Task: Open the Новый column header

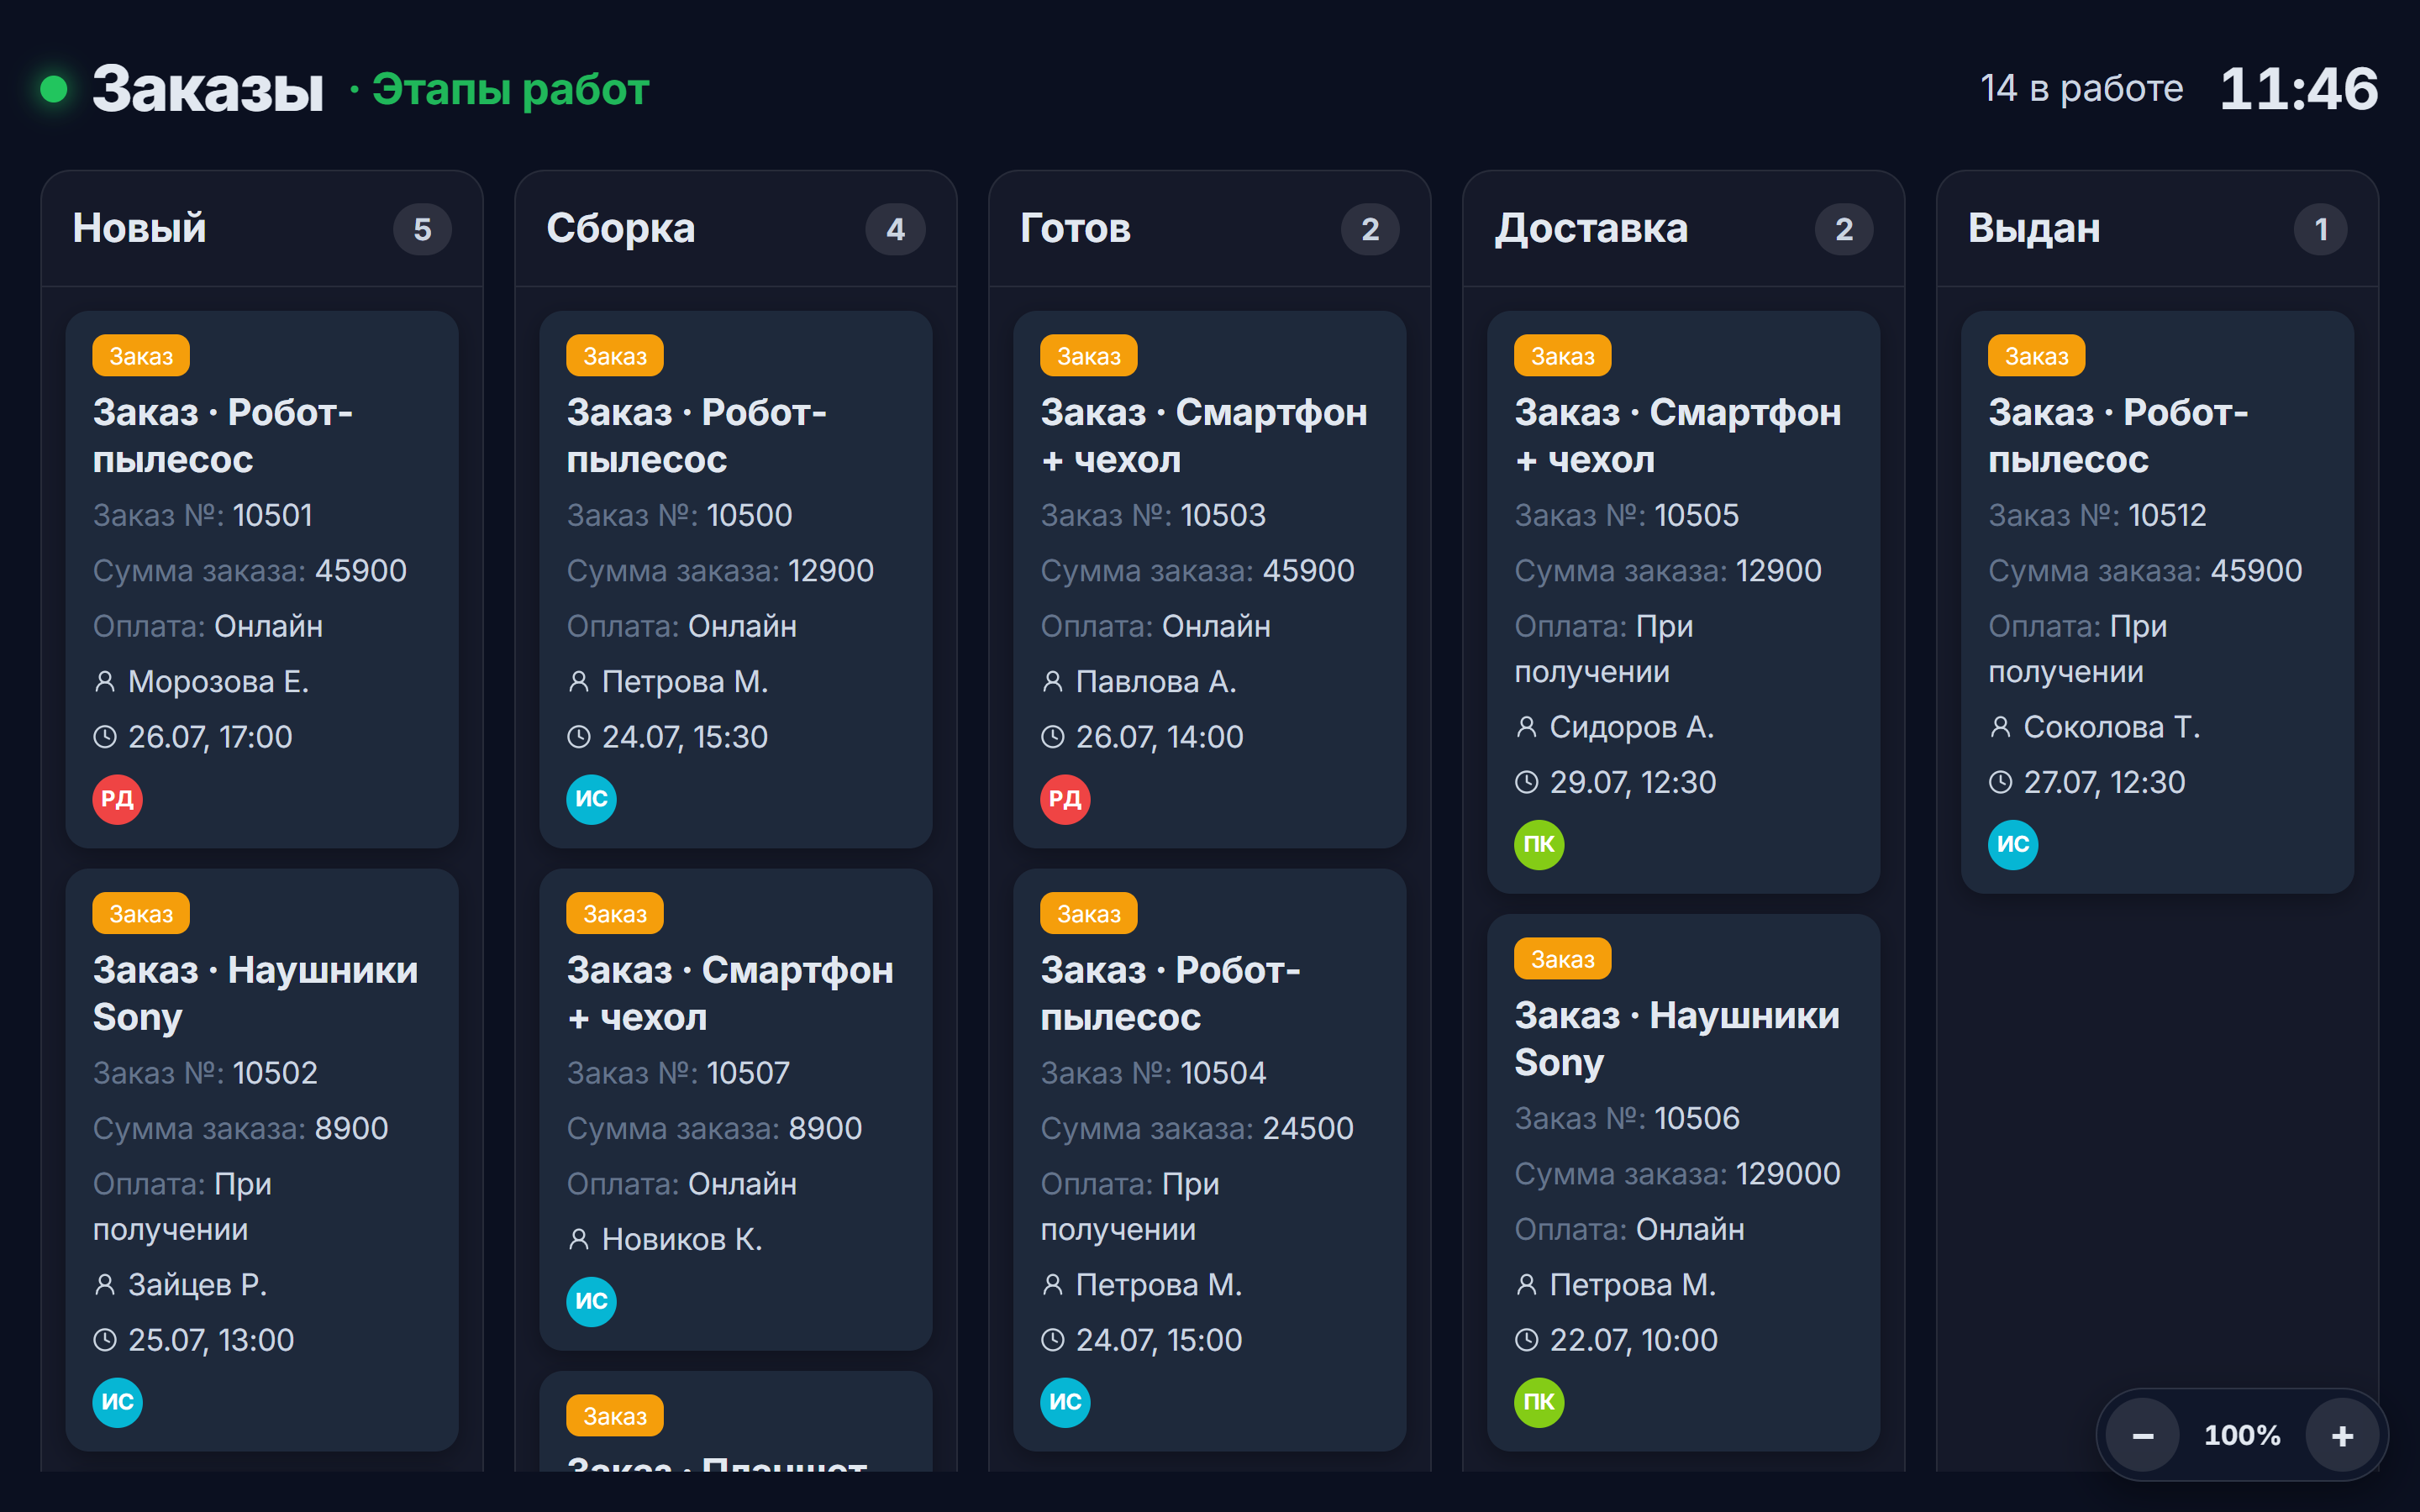Action: point(262,229)
